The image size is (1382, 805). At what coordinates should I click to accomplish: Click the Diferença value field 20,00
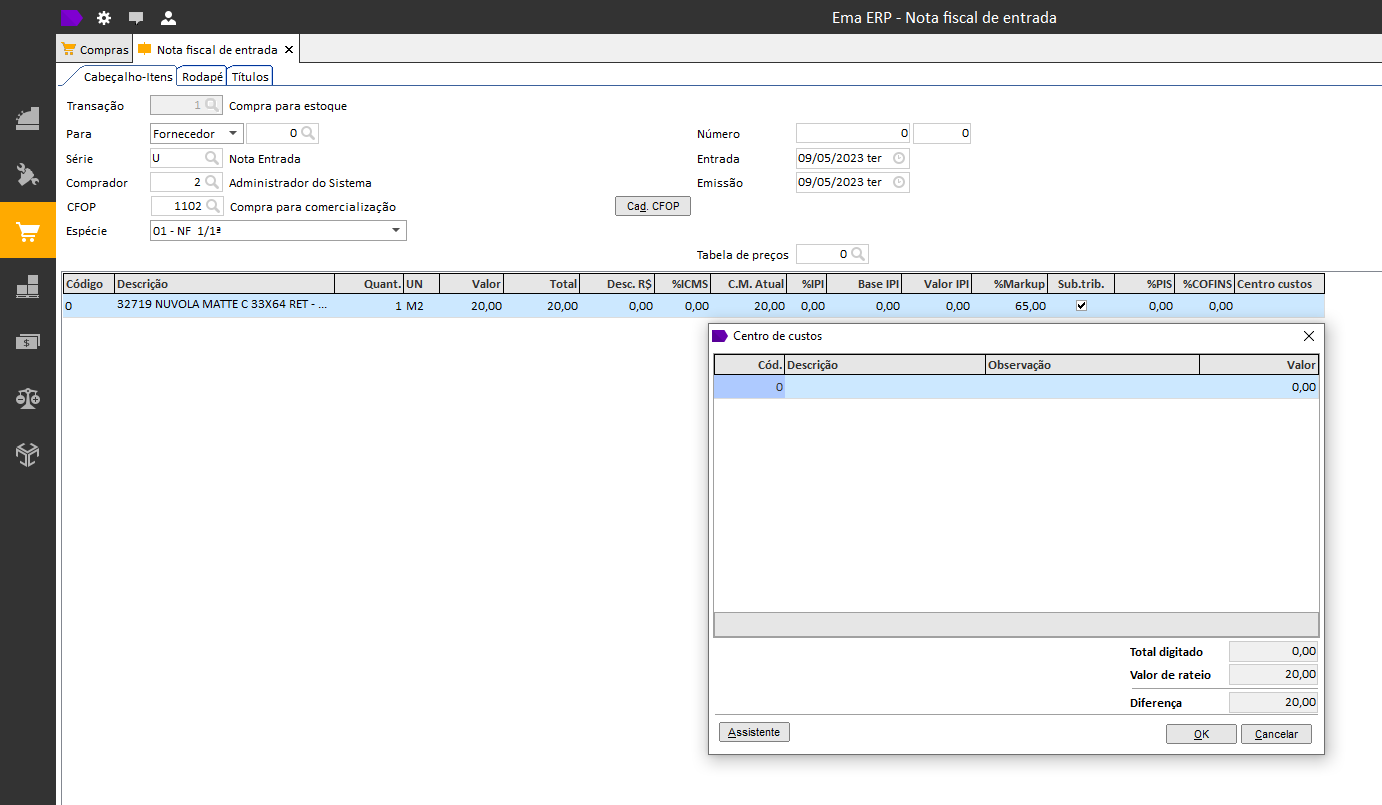pos(1273,703)
